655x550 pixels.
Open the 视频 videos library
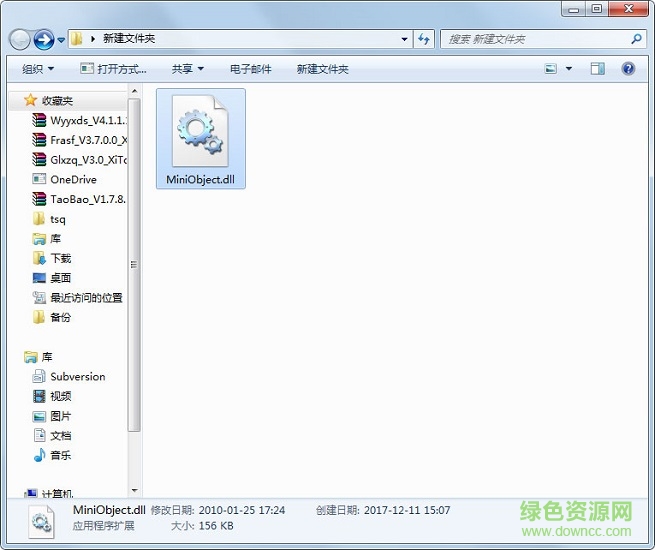(52, 396)
